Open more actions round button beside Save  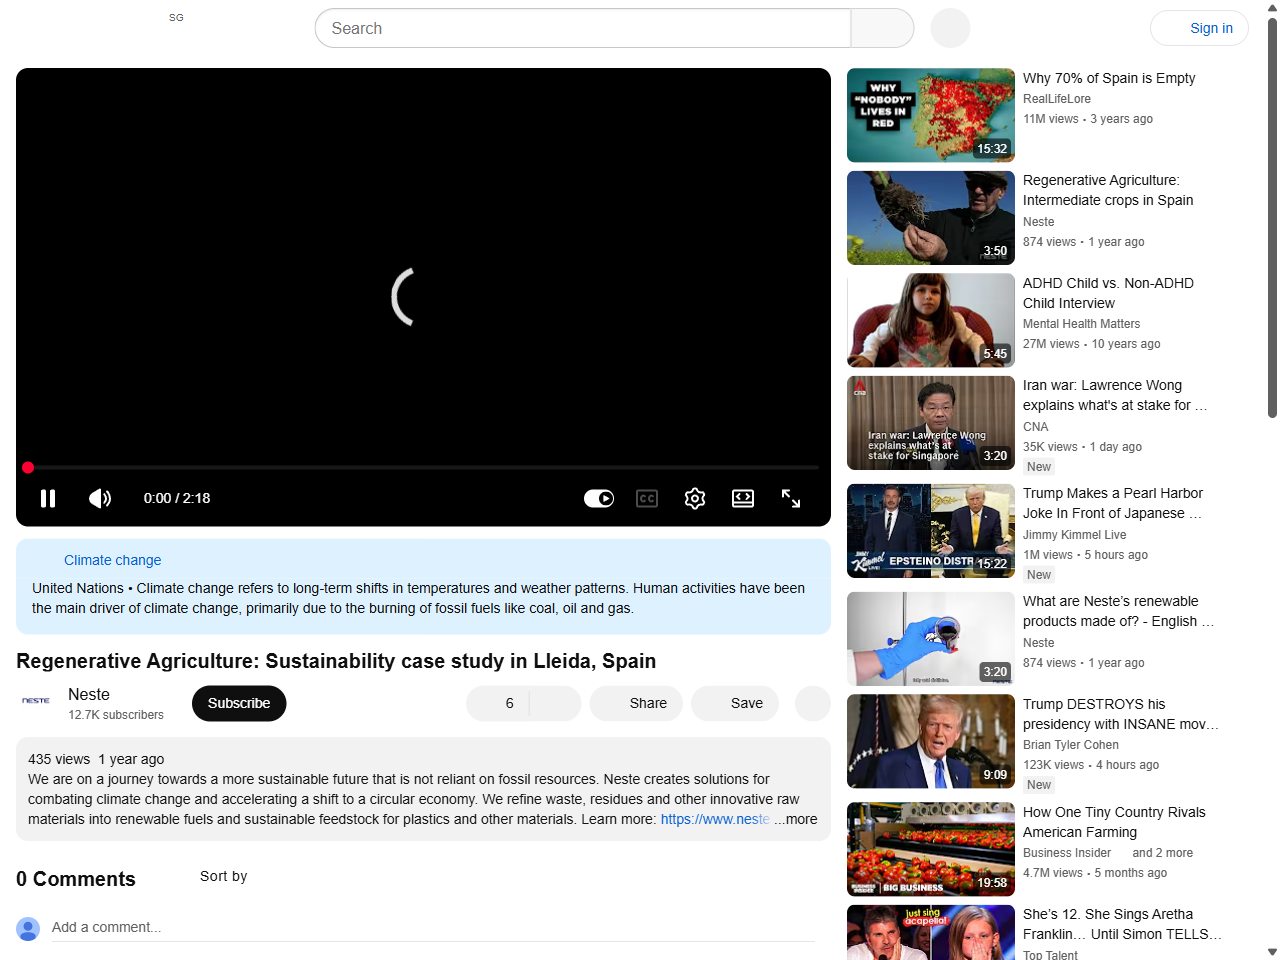pos(813,703)
